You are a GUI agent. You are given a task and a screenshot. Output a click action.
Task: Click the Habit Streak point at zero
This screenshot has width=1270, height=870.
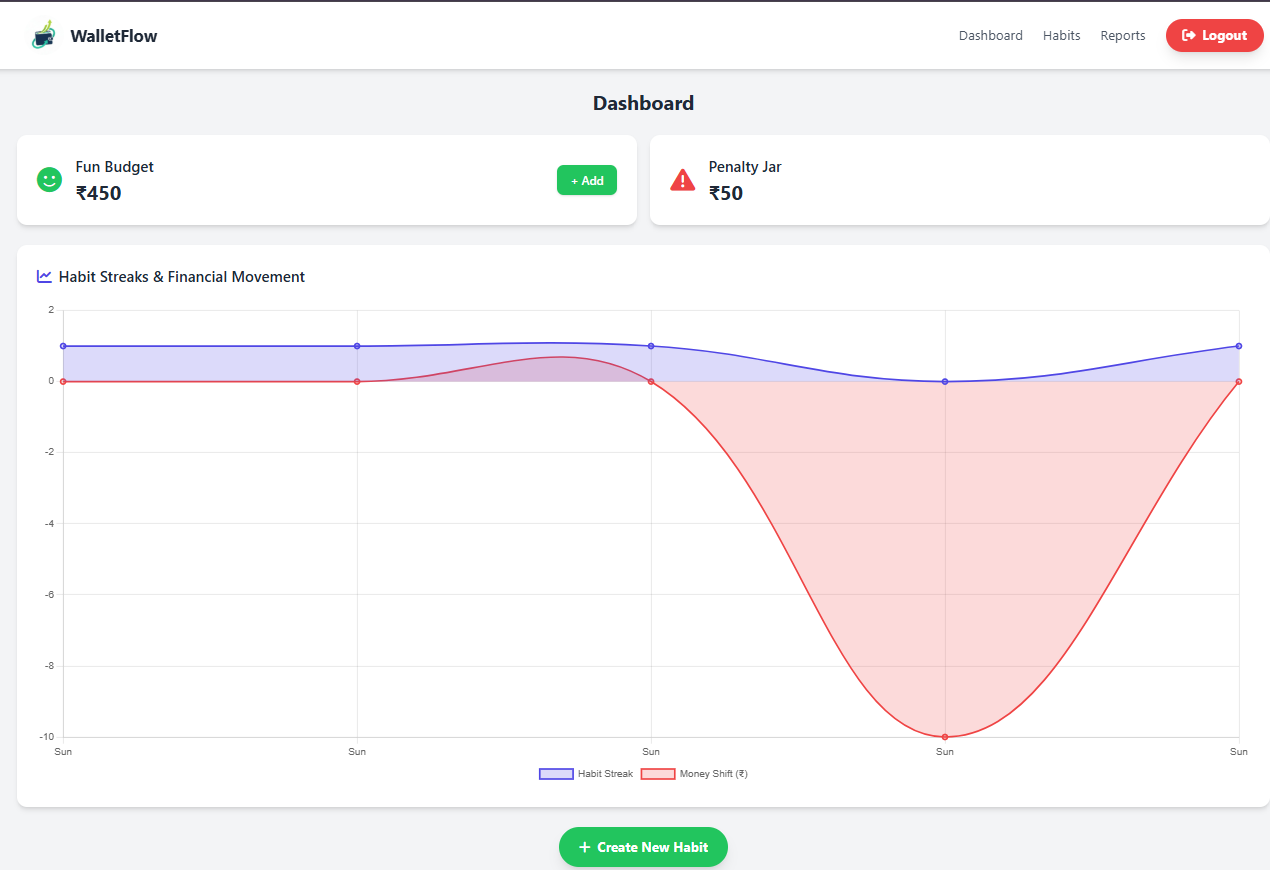point(945,381)
